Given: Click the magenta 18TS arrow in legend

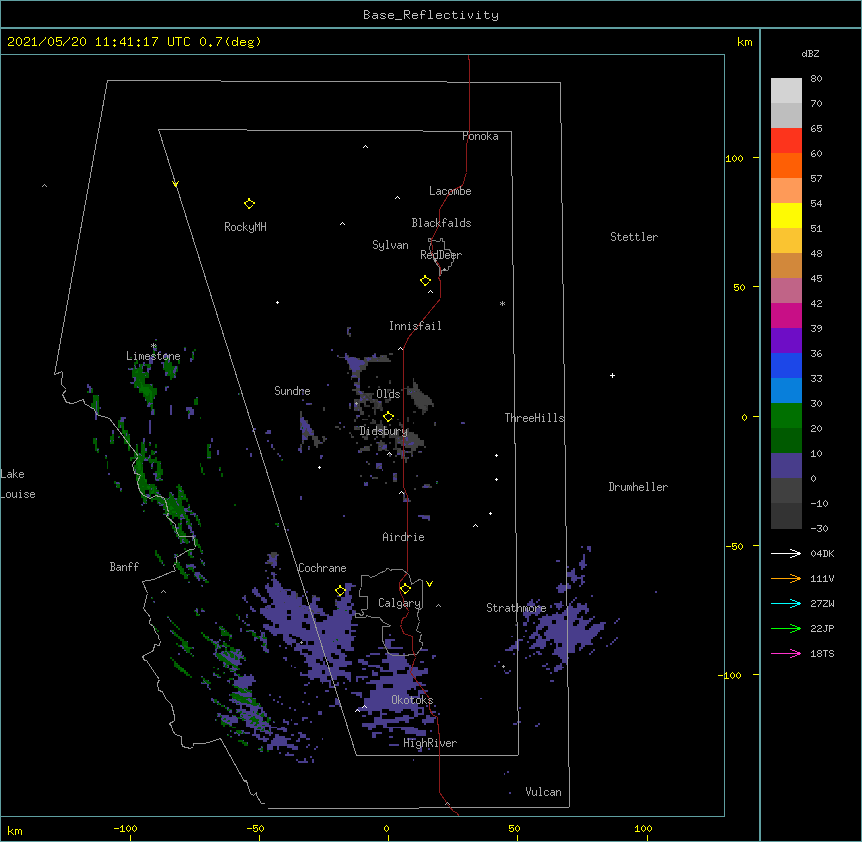Looking at the screenshot, I should [x=786, y=653].
